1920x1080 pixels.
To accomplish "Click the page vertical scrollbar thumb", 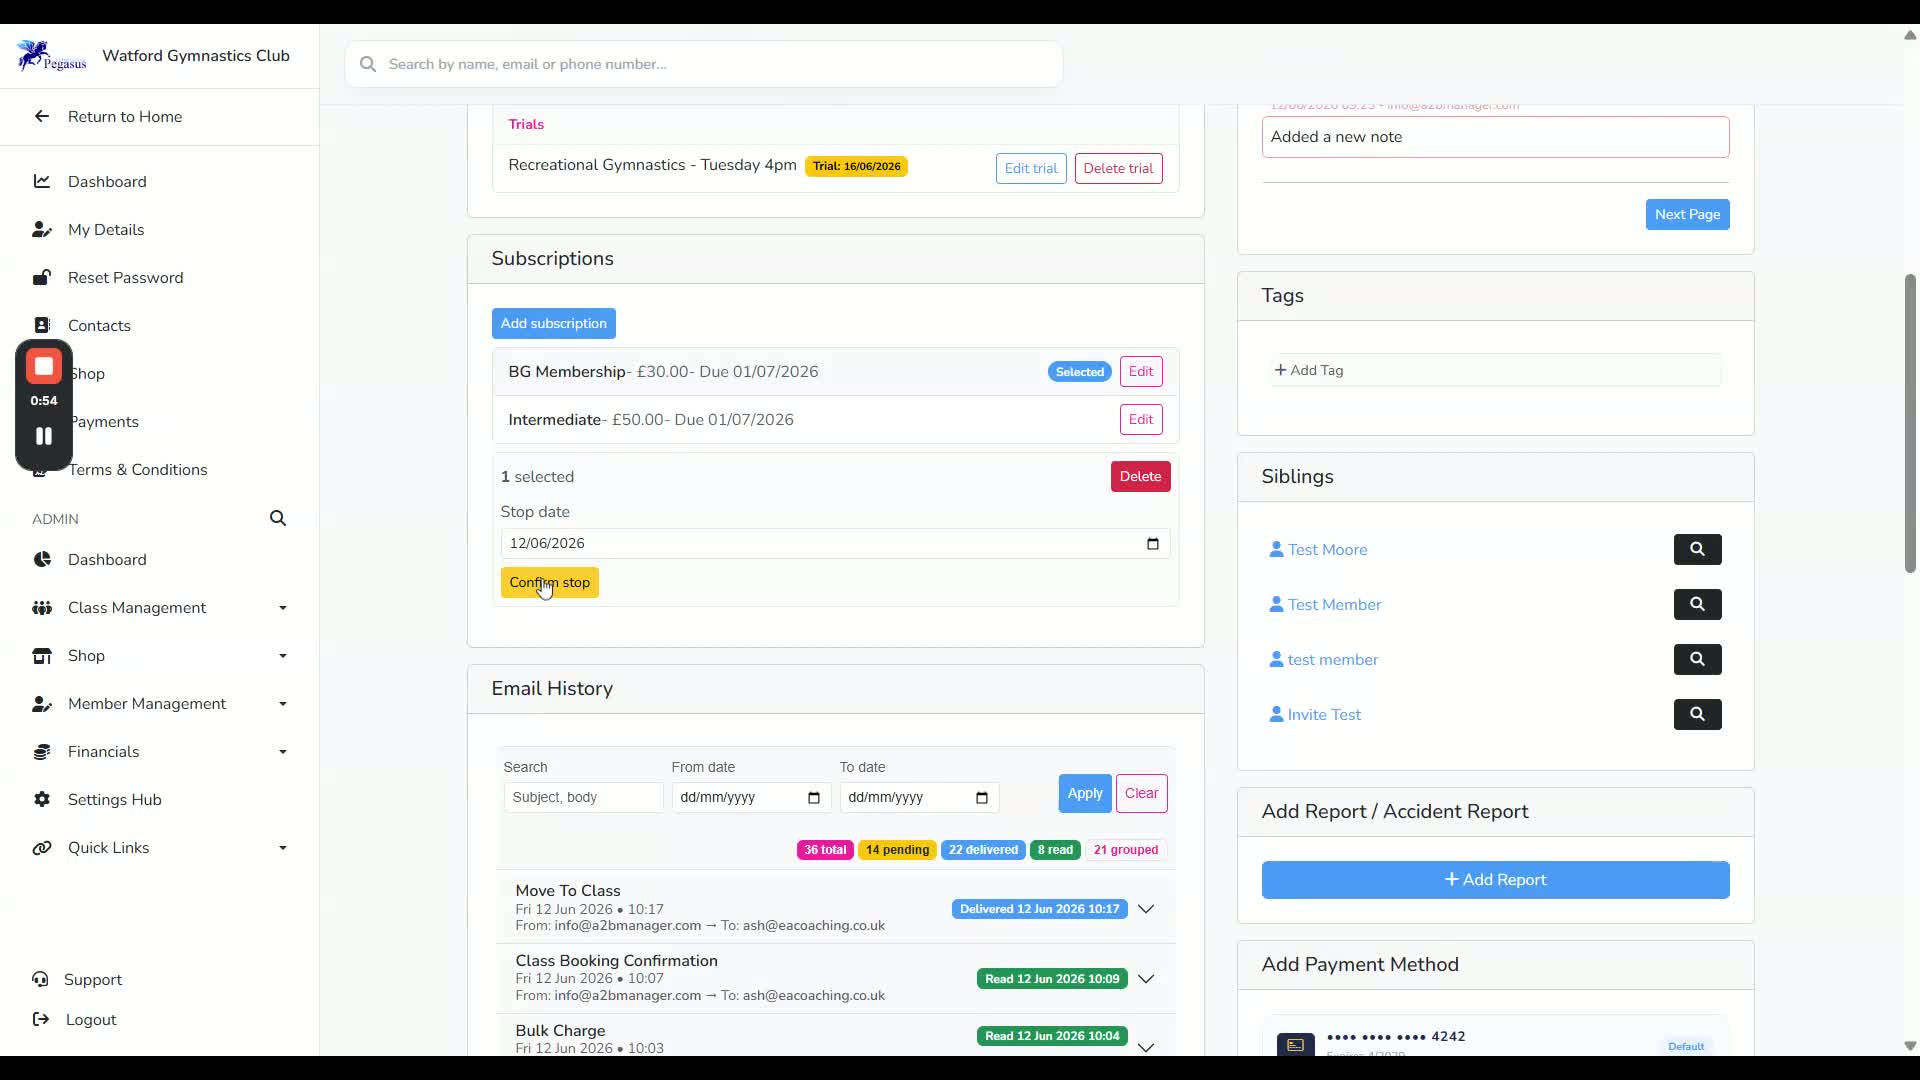I will pos(1909,423).
